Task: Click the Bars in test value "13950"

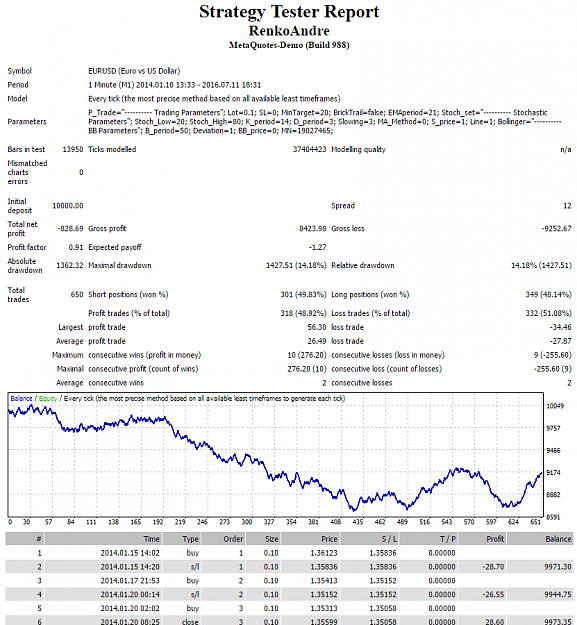Action: click(x=73, y=149)
